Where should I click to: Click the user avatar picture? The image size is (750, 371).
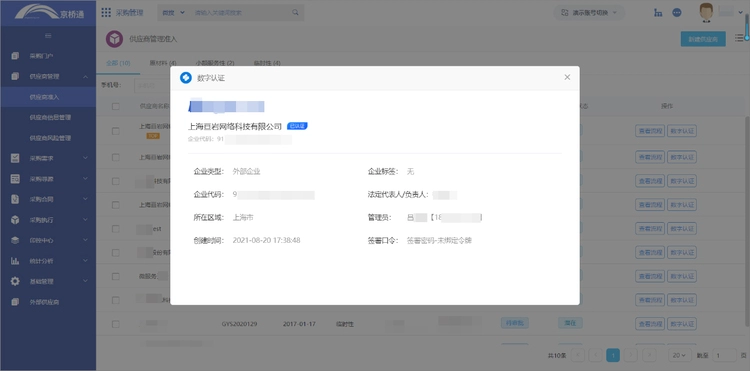(706, 12)
